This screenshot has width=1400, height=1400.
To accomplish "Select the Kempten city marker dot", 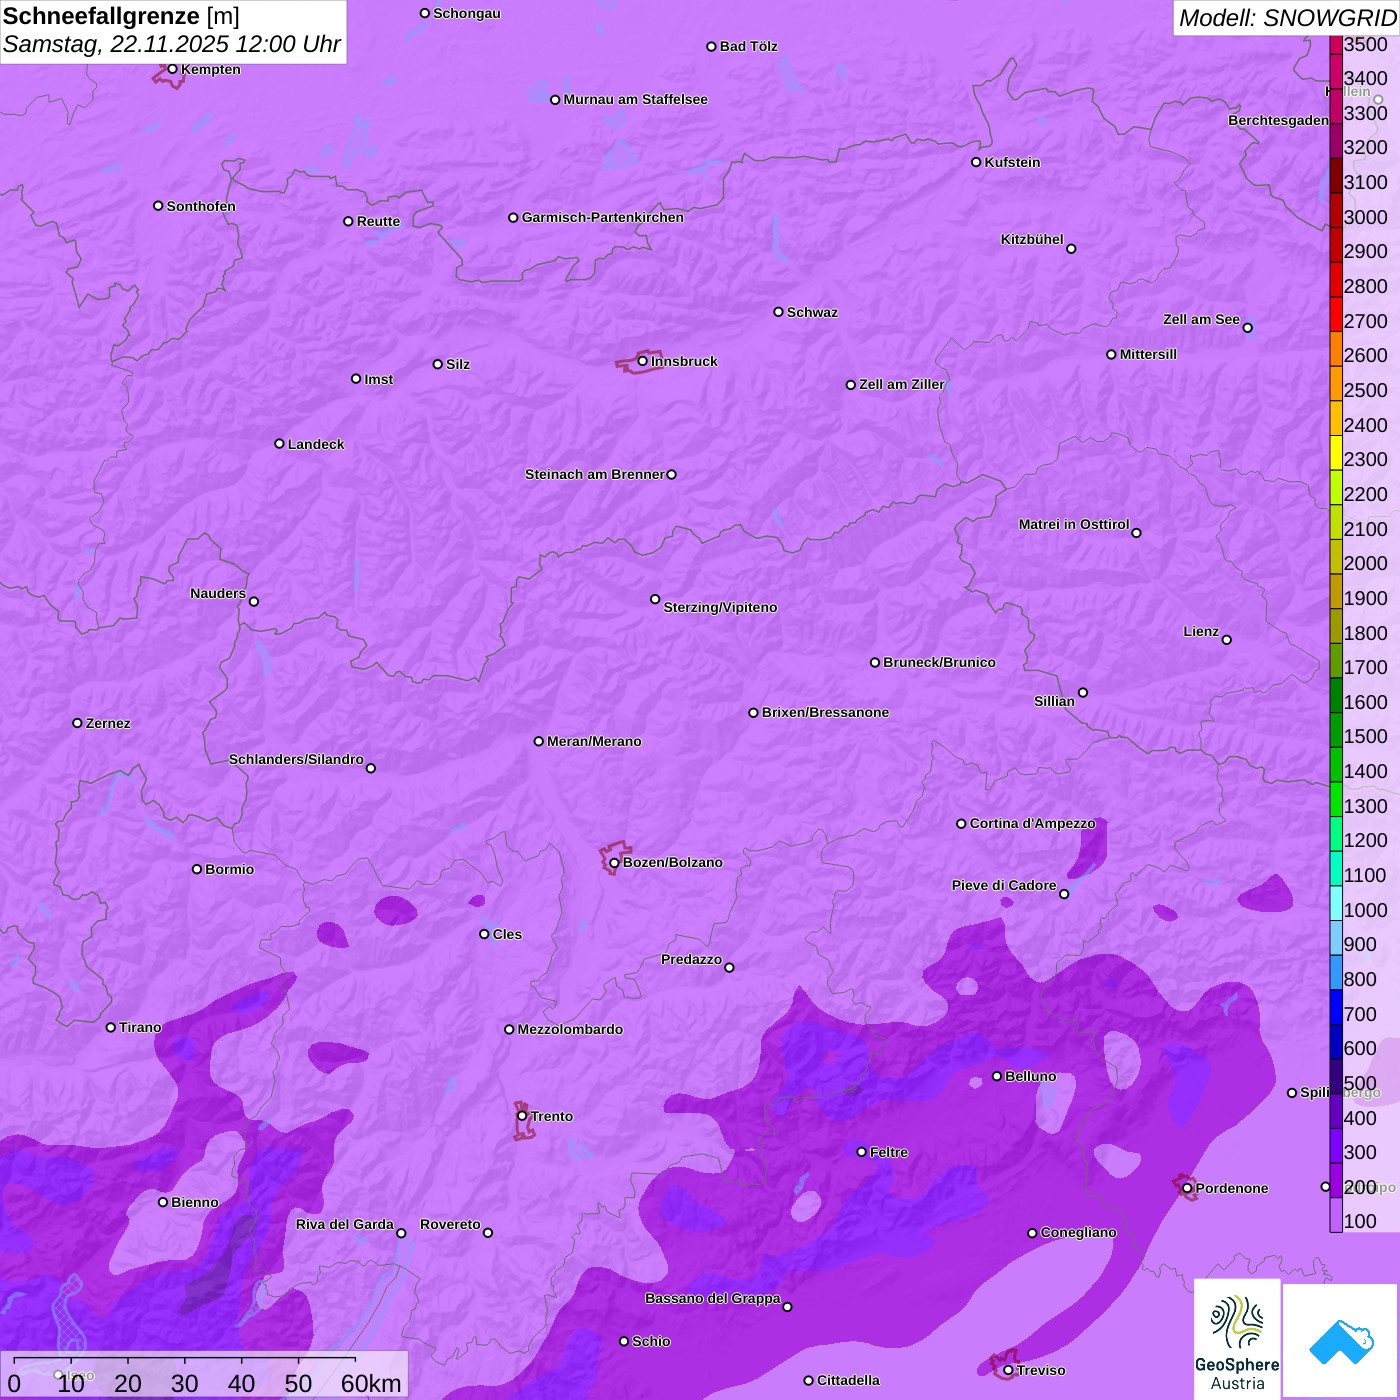I will pyautogui.click(x=172, y=69).
